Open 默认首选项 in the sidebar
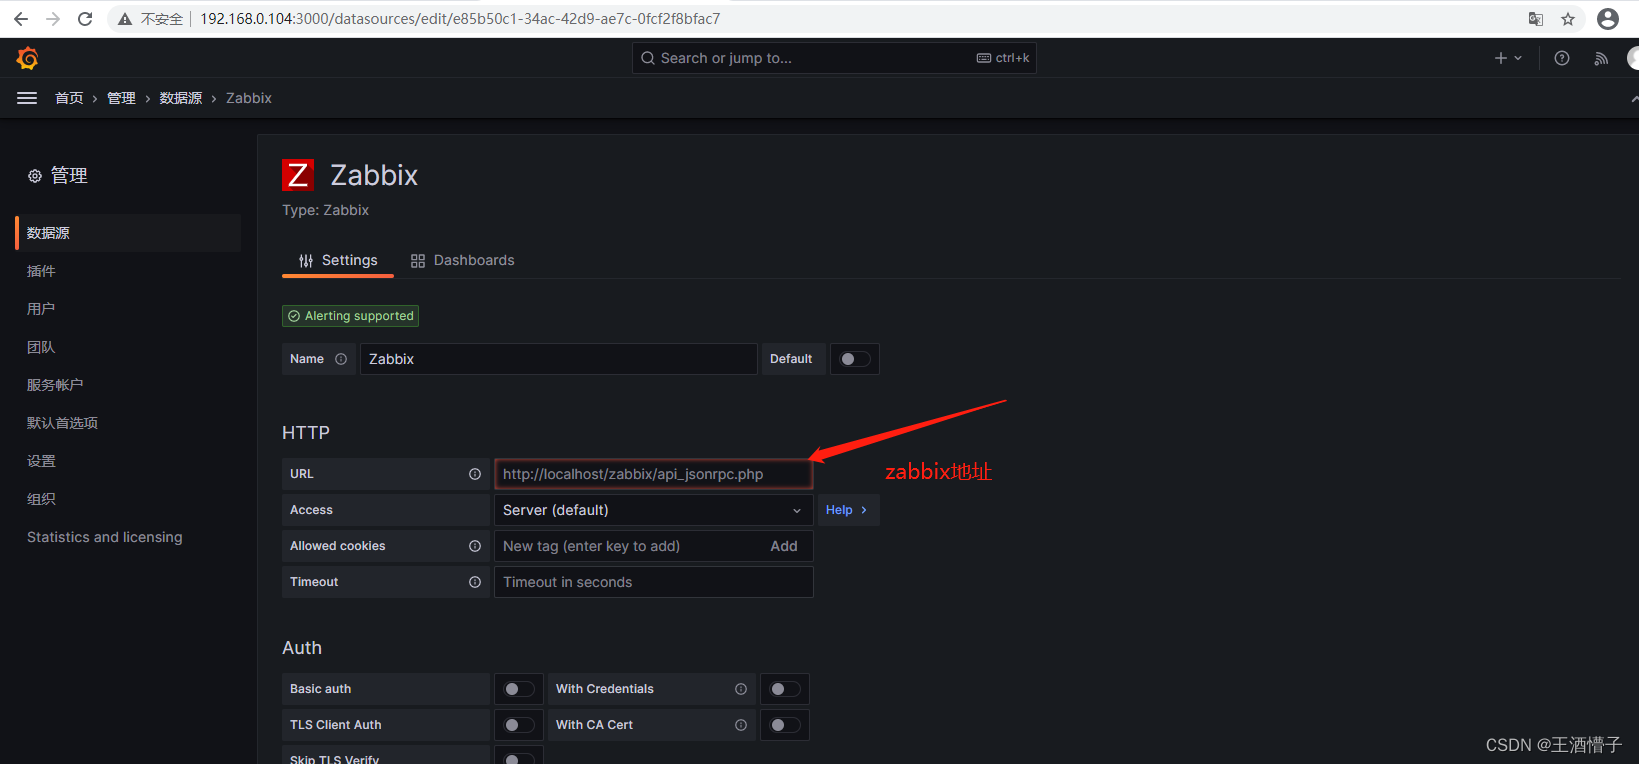 [x=62, y=423]
